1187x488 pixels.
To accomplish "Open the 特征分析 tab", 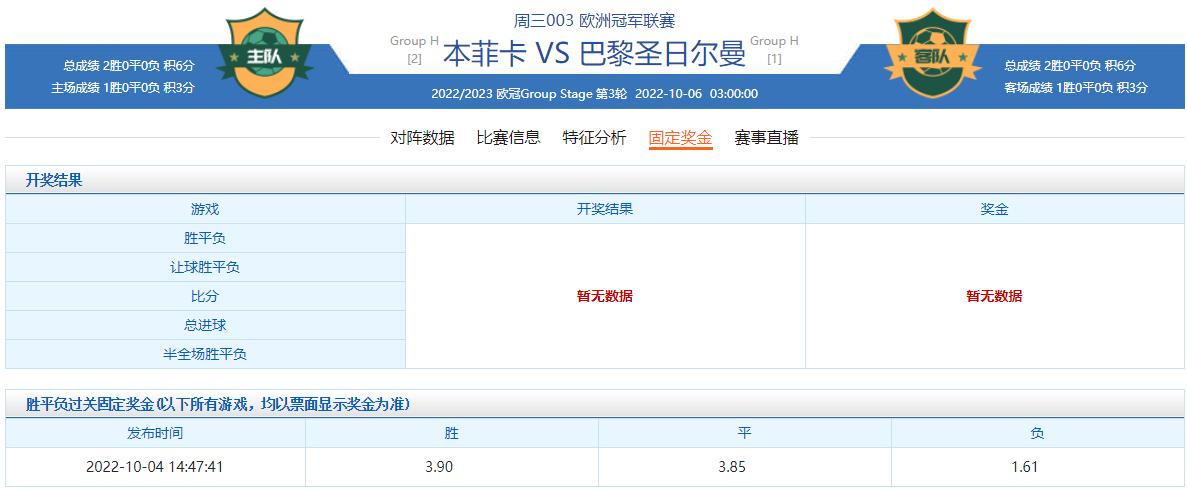I will point(594,138).
